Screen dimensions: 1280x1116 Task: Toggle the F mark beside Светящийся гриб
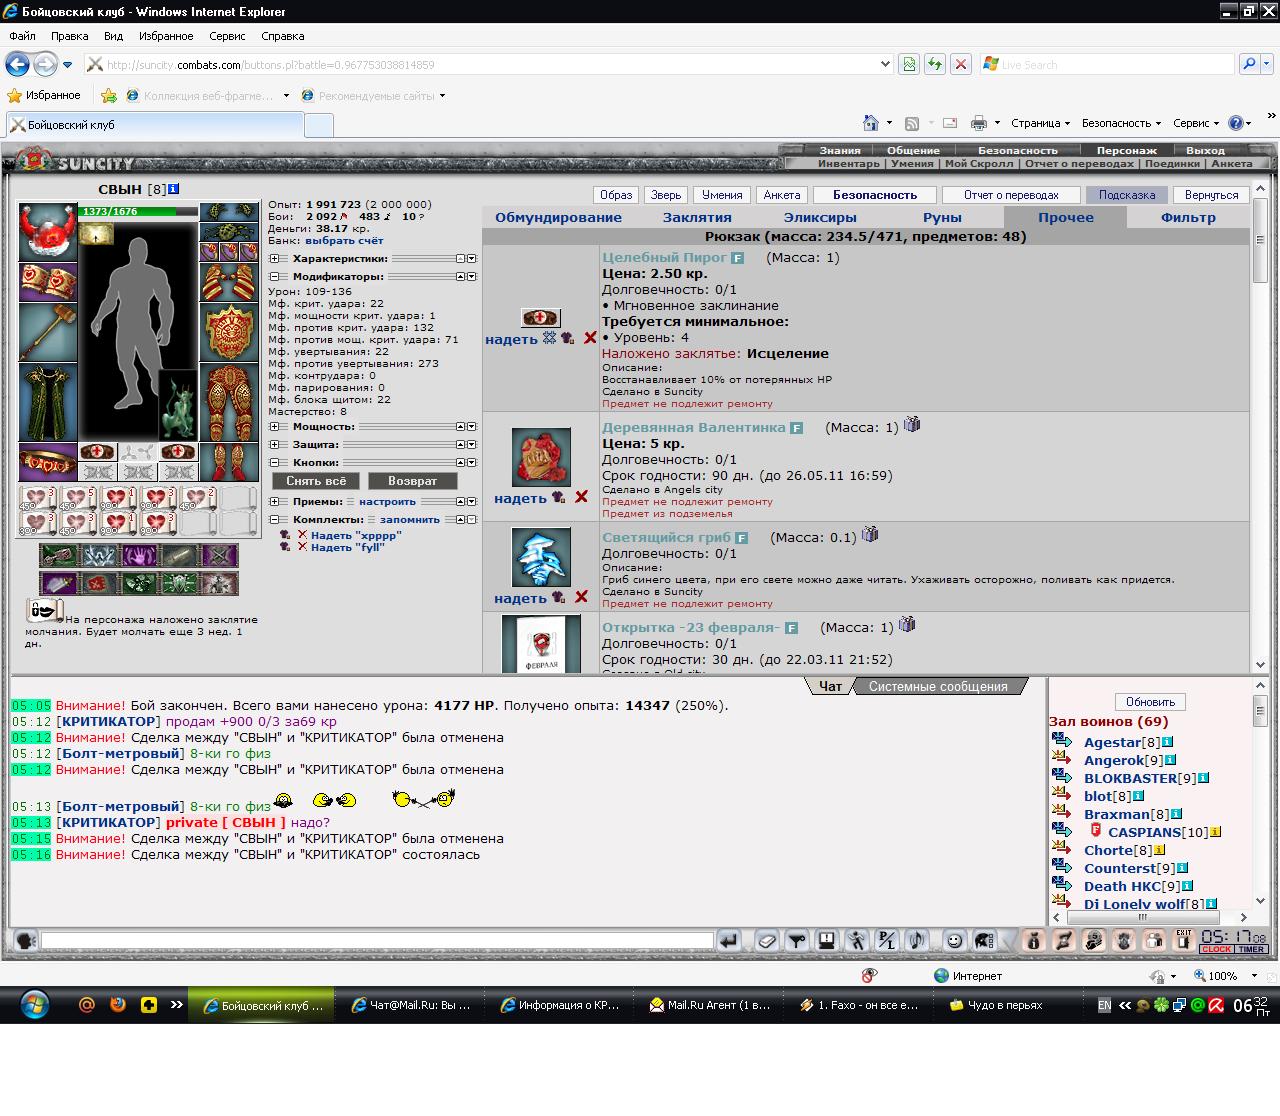coord(742,538)
